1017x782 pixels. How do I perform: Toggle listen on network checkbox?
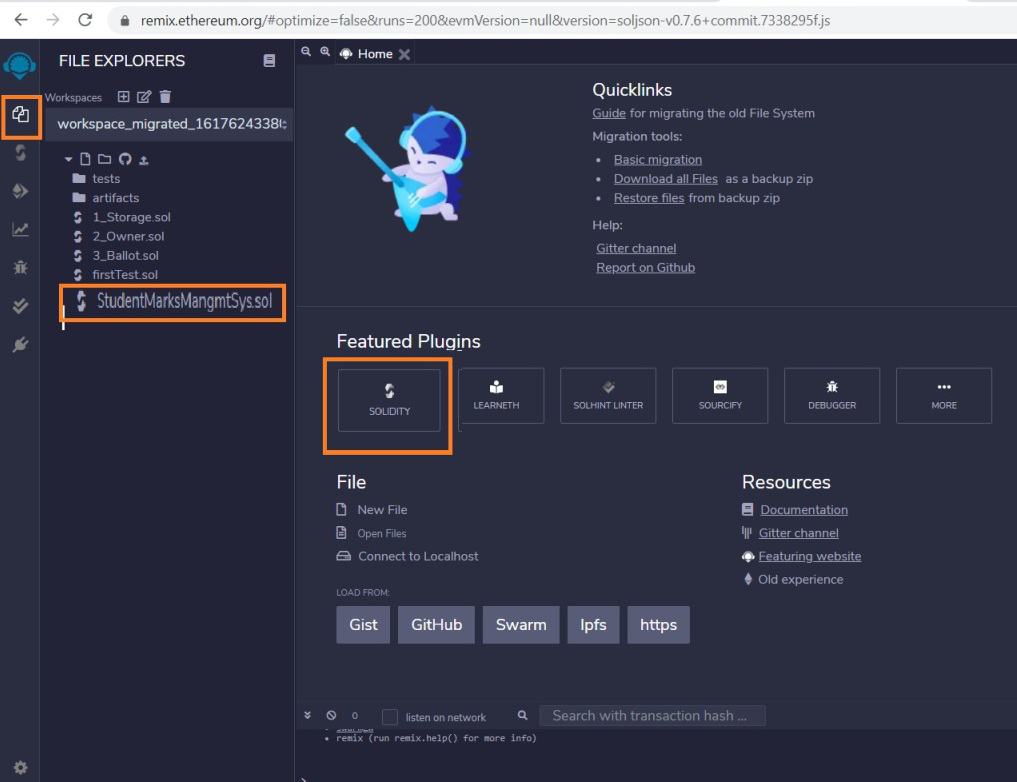tap(390, 717)
